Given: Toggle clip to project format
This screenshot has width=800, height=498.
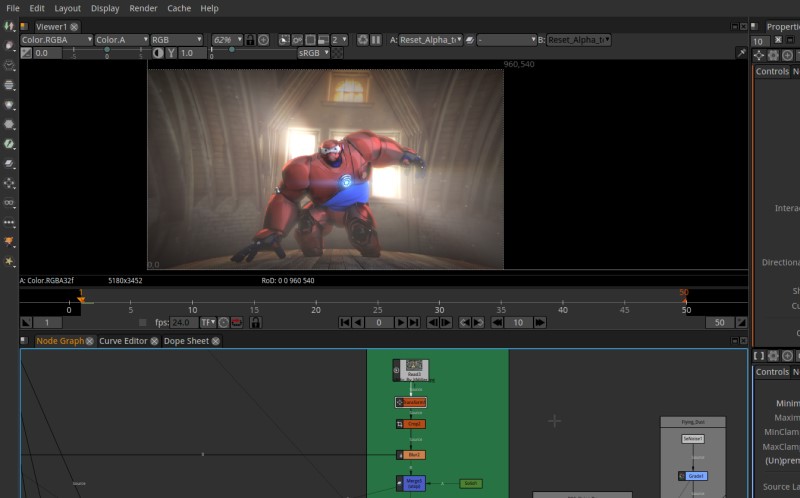Looking at the screenshot, I should click(284, 40).
